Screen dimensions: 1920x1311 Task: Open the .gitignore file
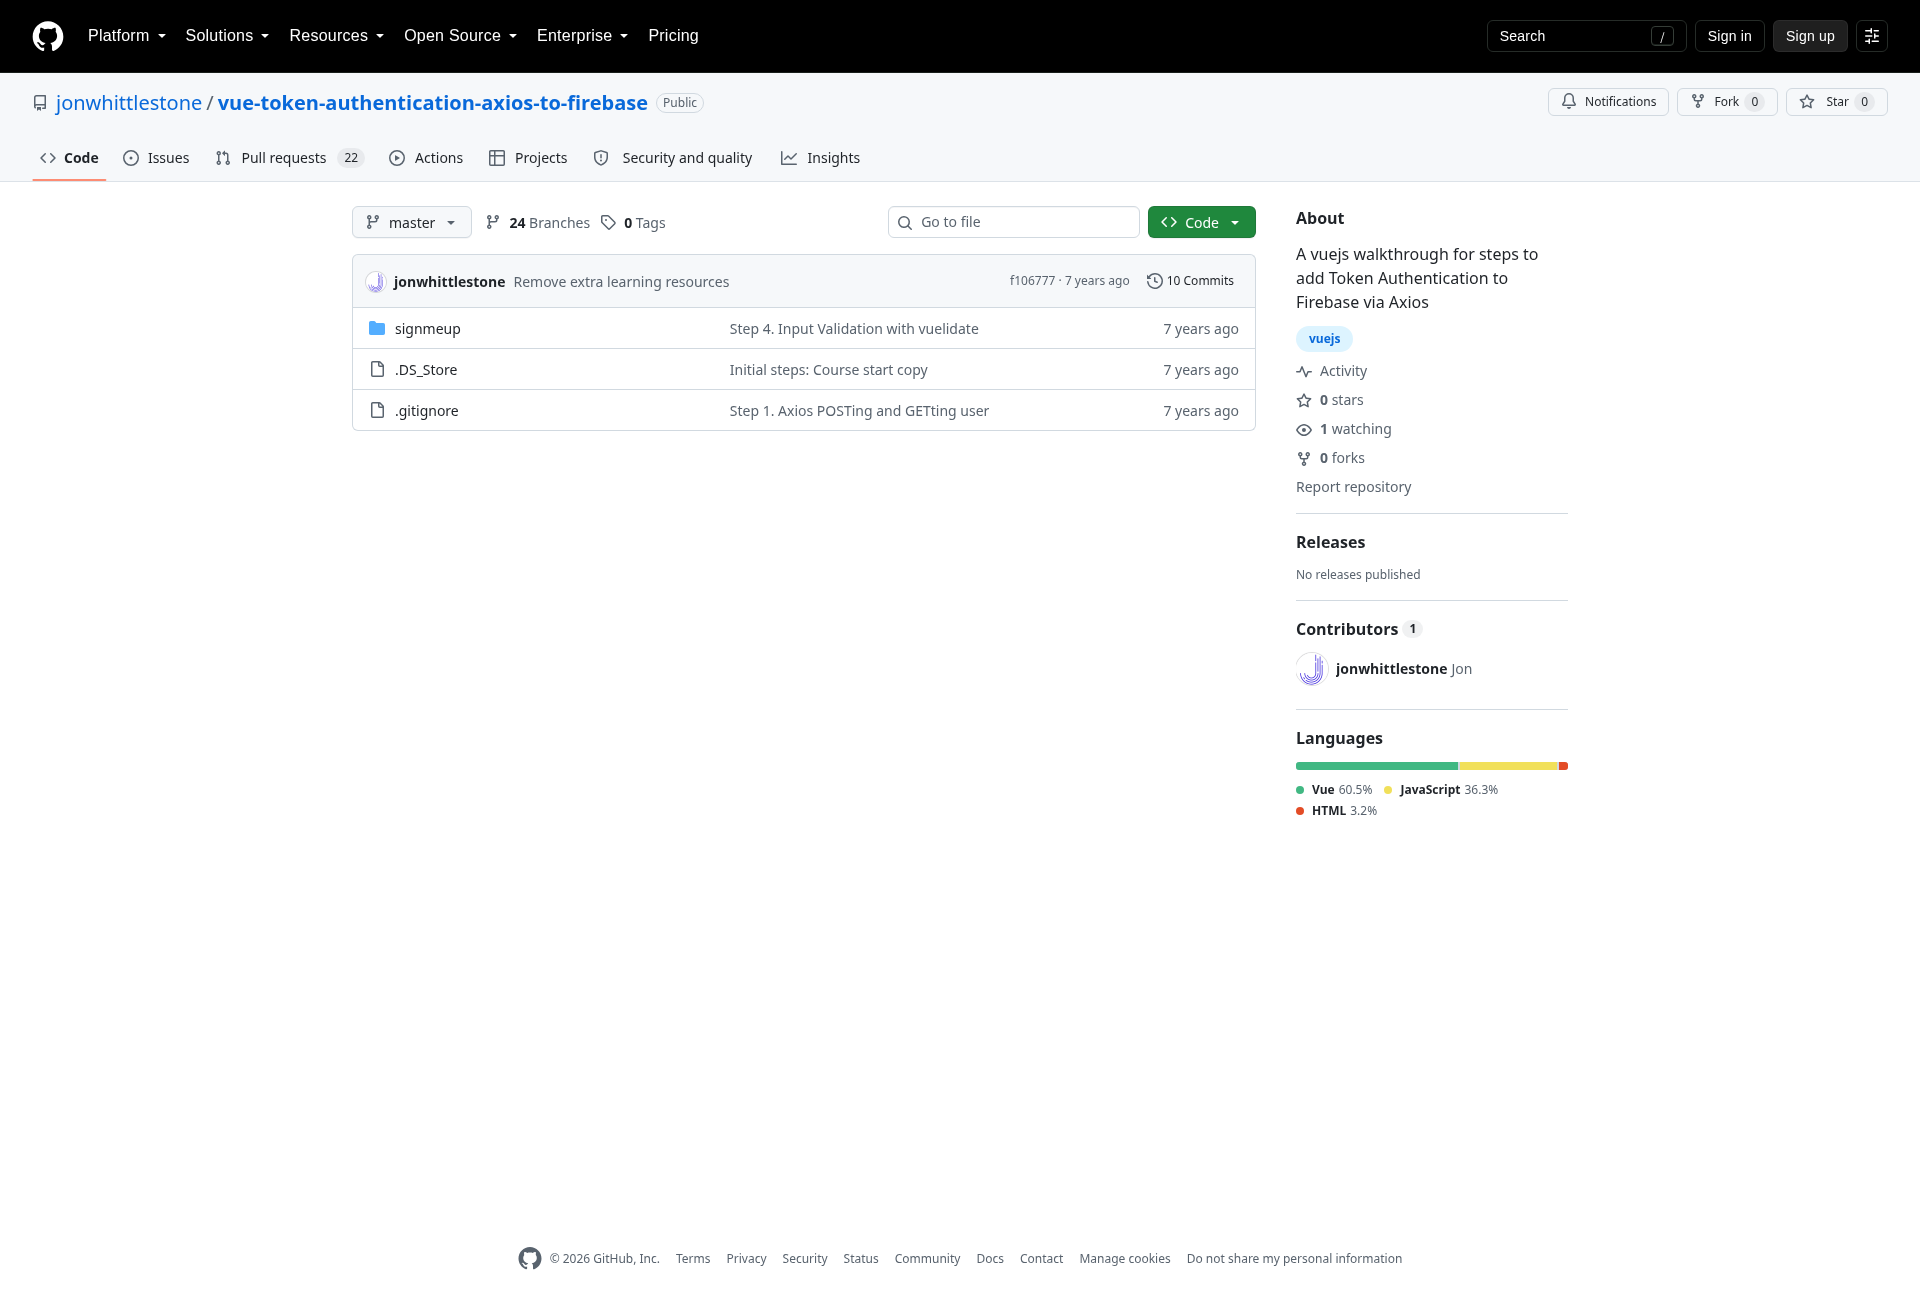tap(427, 410)
